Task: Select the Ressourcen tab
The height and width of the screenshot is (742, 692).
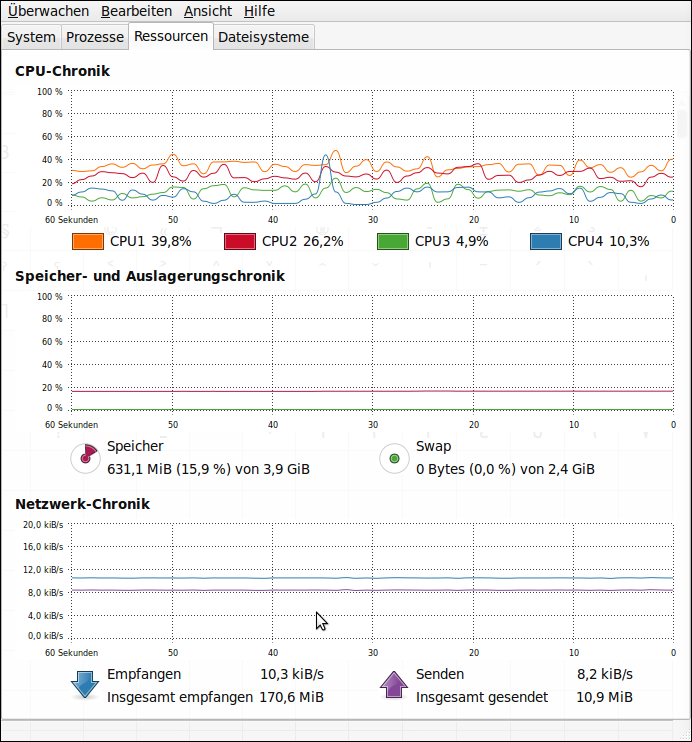Action: pos(171,36)
